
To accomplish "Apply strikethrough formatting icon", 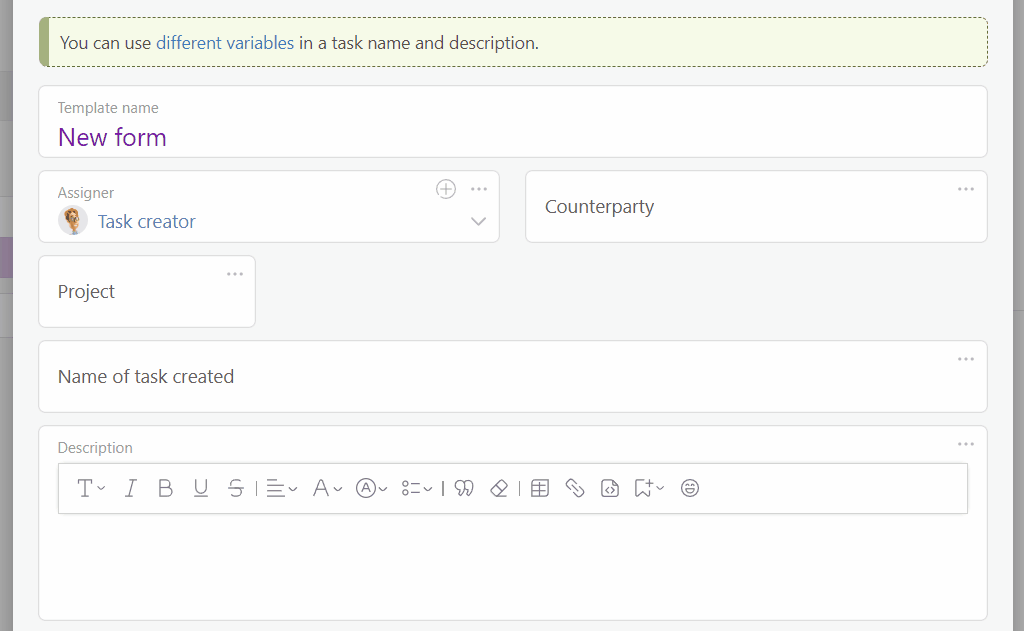I will pyautogui.click(x=236, y=488).
